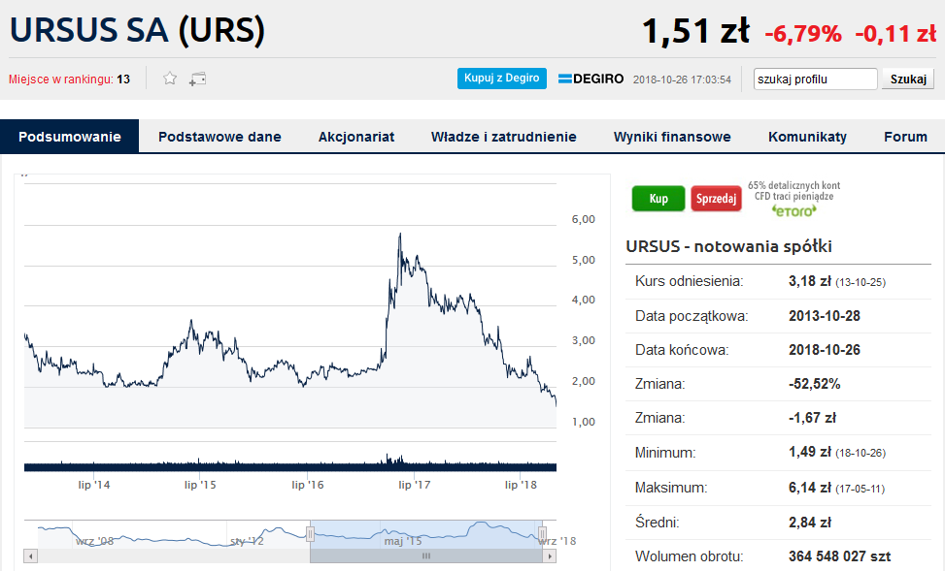The height and width of the screenshot is (571, 945).
Task: Click the 65% detalicznych kont disclaimer
Action: (794, 191)
